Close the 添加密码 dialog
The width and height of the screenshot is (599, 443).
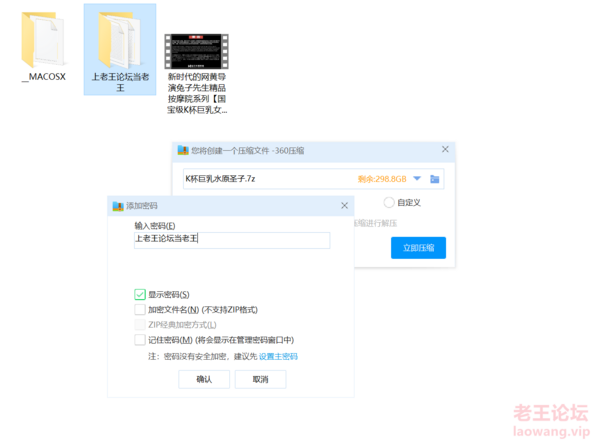tap(345, 205)
